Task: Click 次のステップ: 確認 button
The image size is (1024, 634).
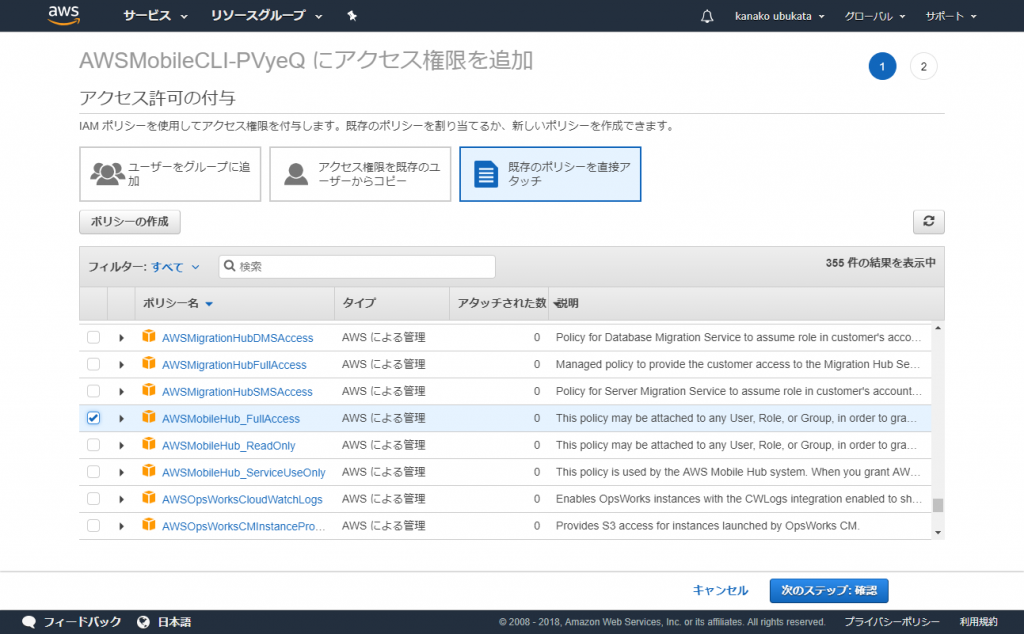Action: point(829,590)
